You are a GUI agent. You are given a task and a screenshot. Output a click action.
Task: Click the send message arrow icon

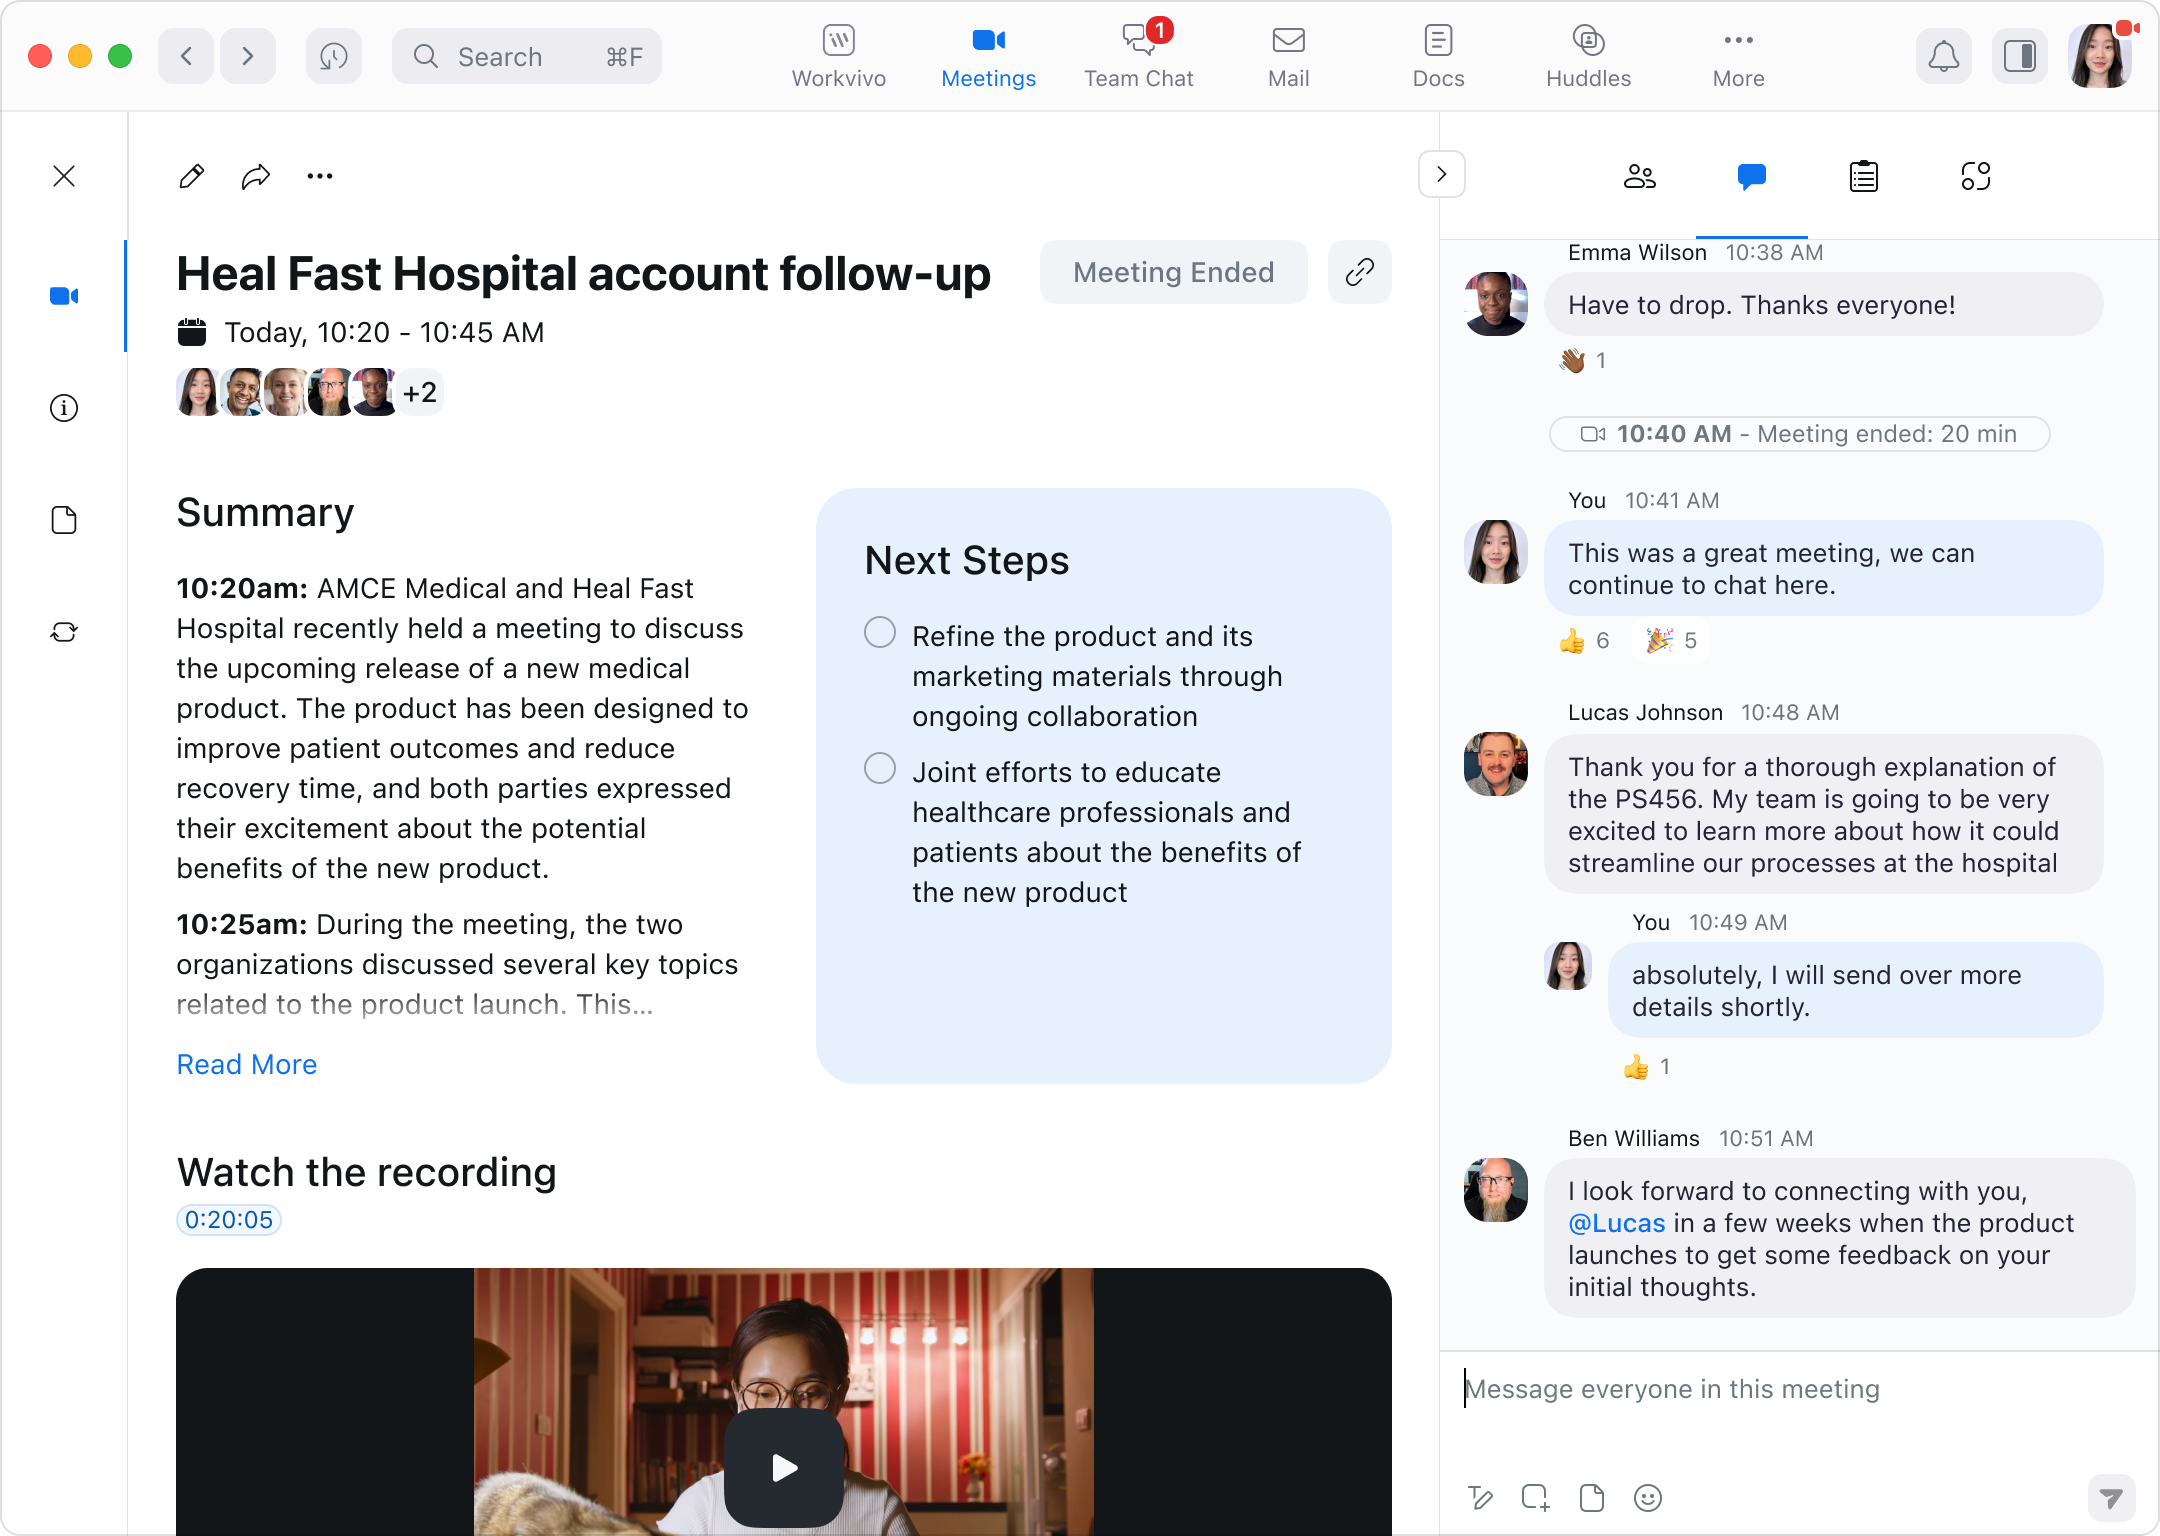tap(2111, 1497)
